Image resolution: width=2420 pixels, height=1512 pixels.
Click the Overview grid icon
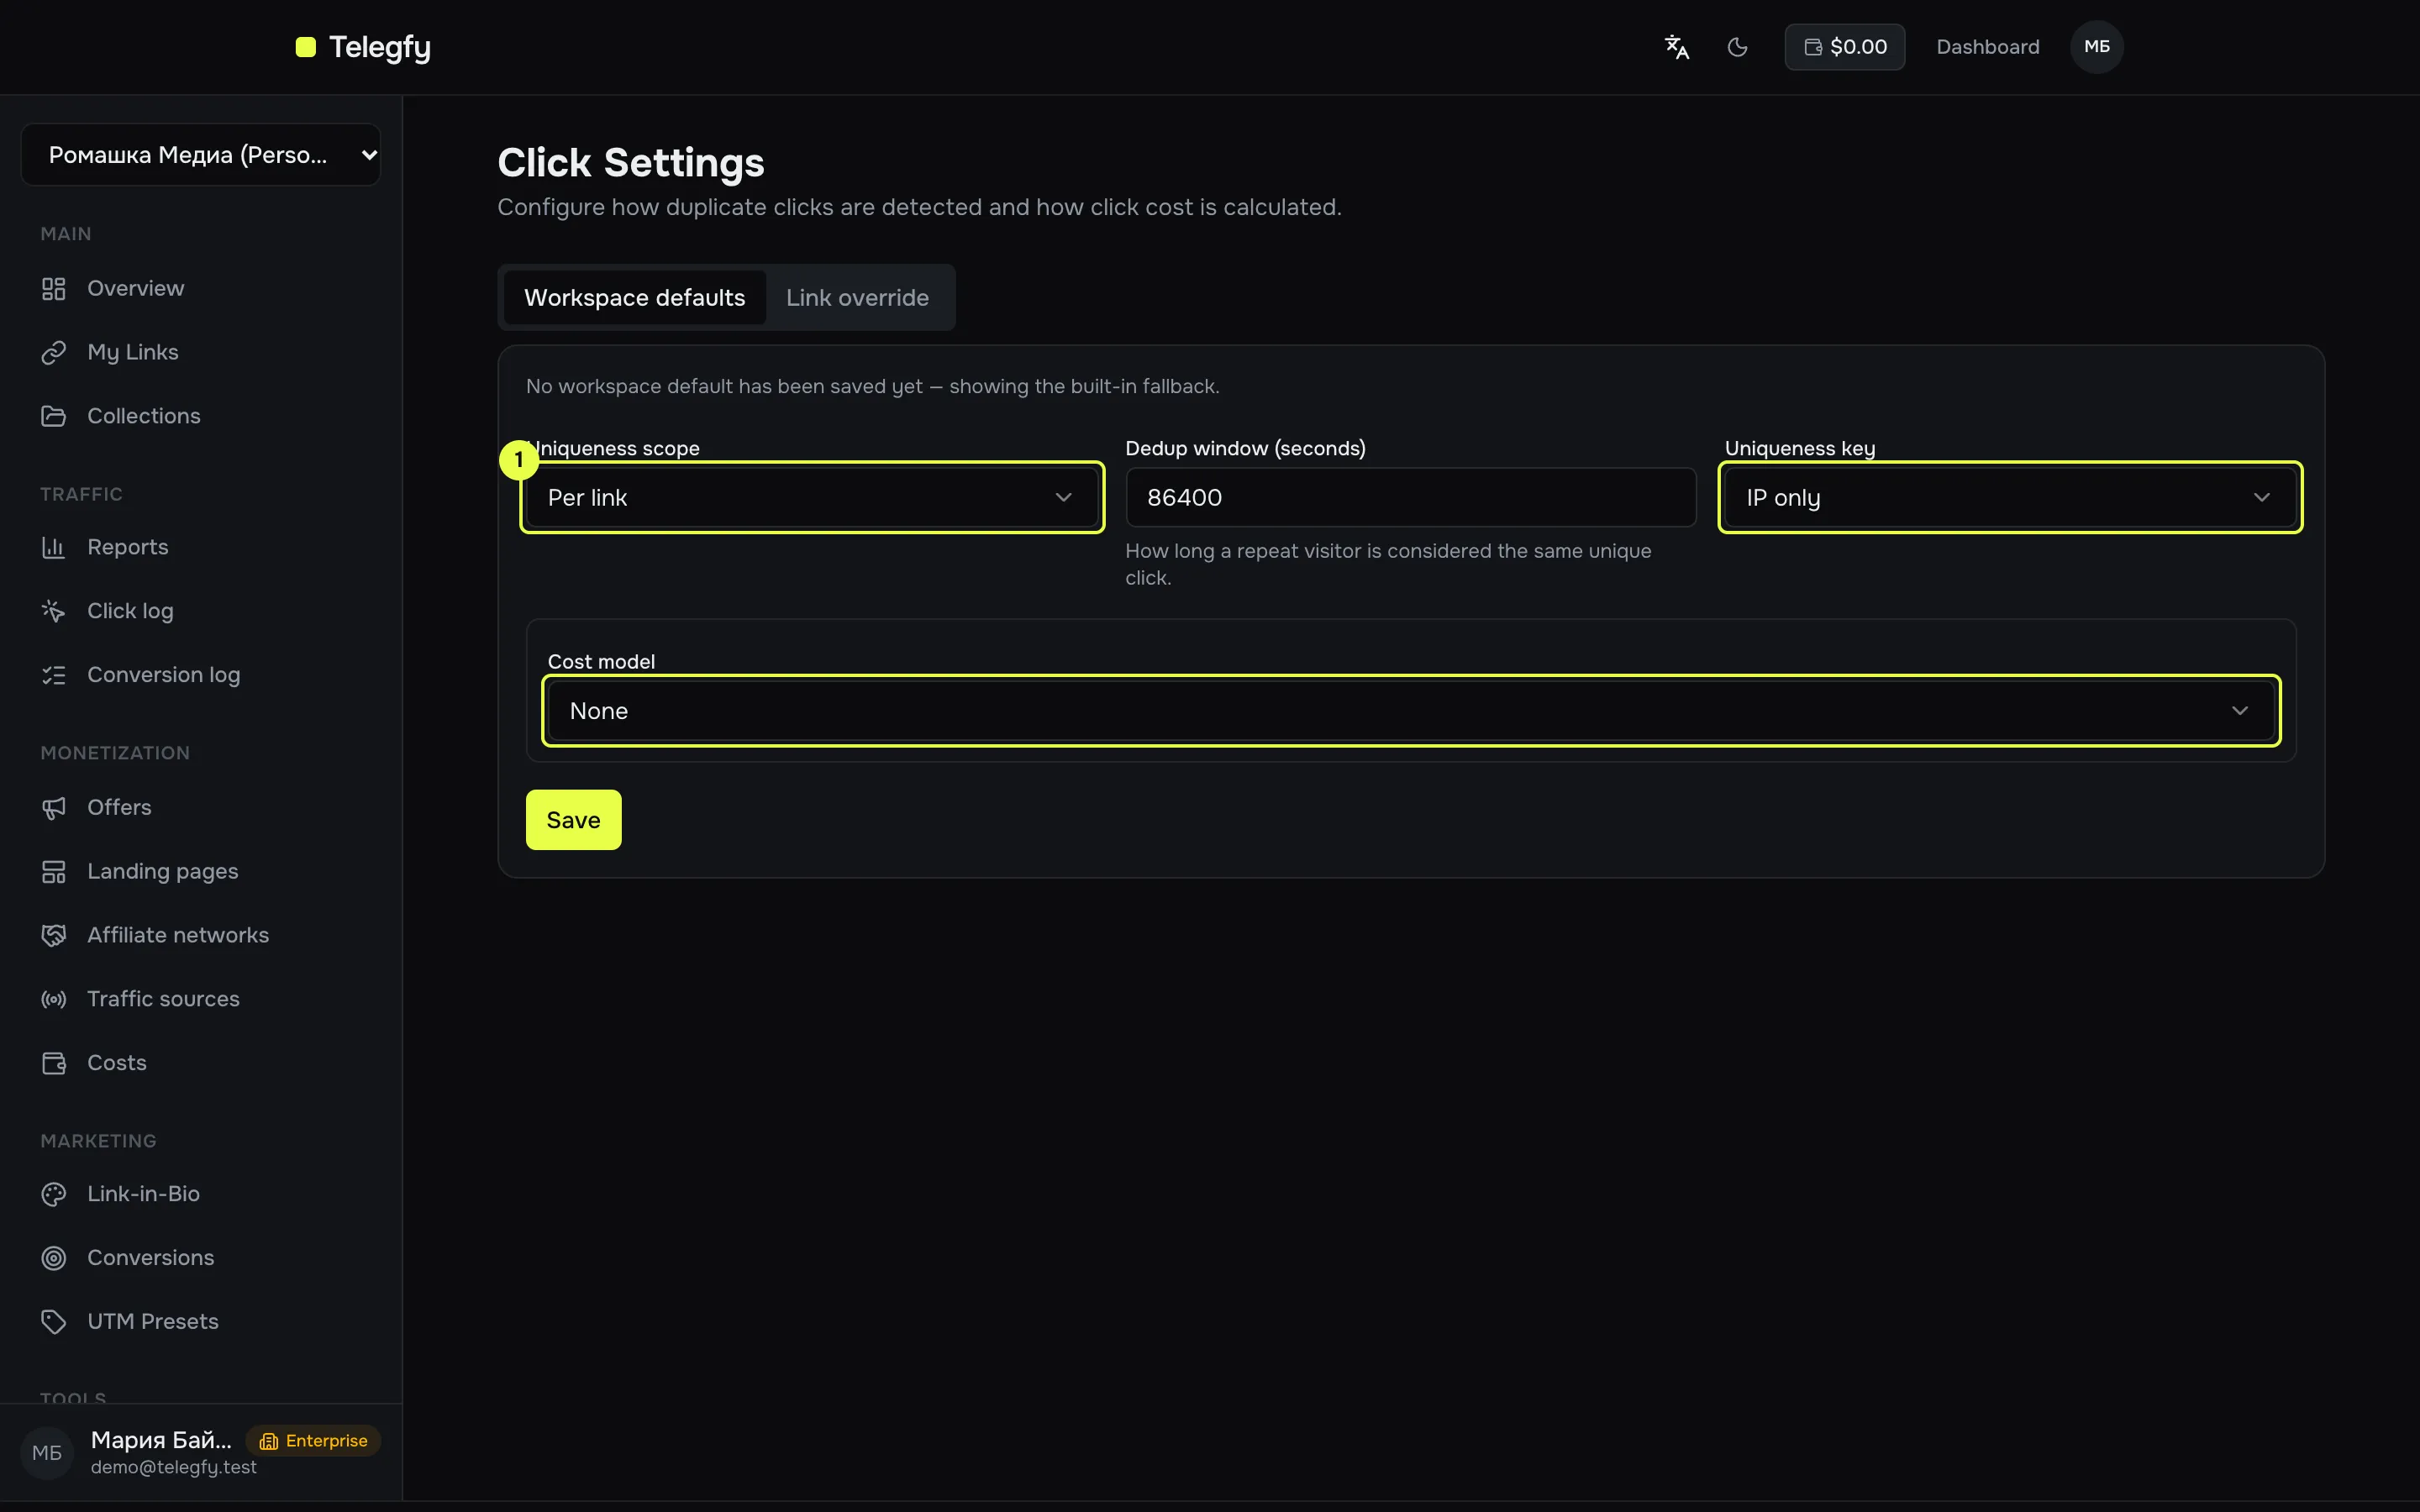(x=54, y=289)
